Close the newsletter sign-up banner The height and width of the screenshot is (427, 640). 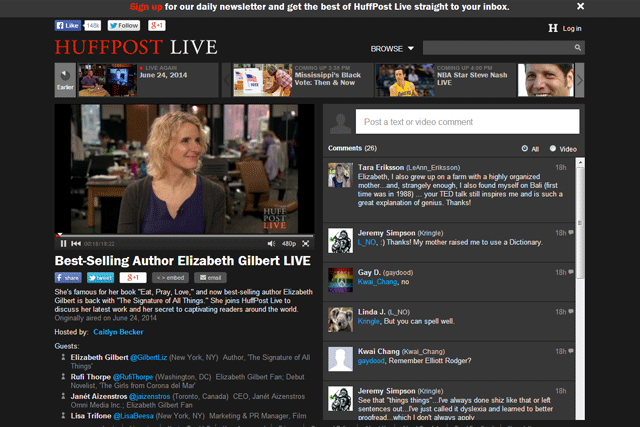[x=580, y=6]
